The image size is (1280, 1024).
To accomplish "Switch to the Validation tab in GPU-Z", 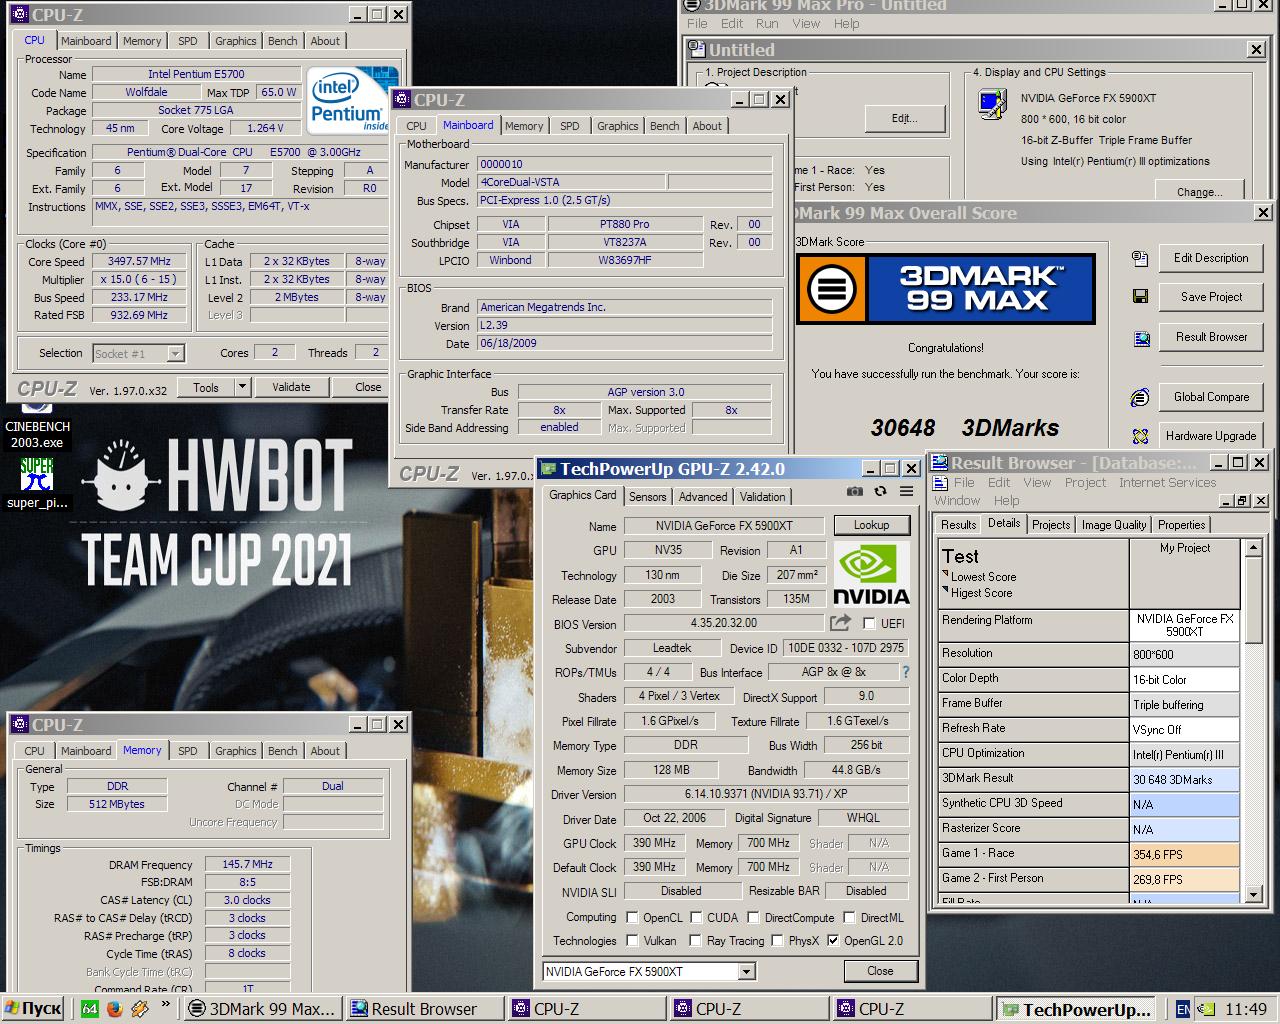I will tap(763, 497).
